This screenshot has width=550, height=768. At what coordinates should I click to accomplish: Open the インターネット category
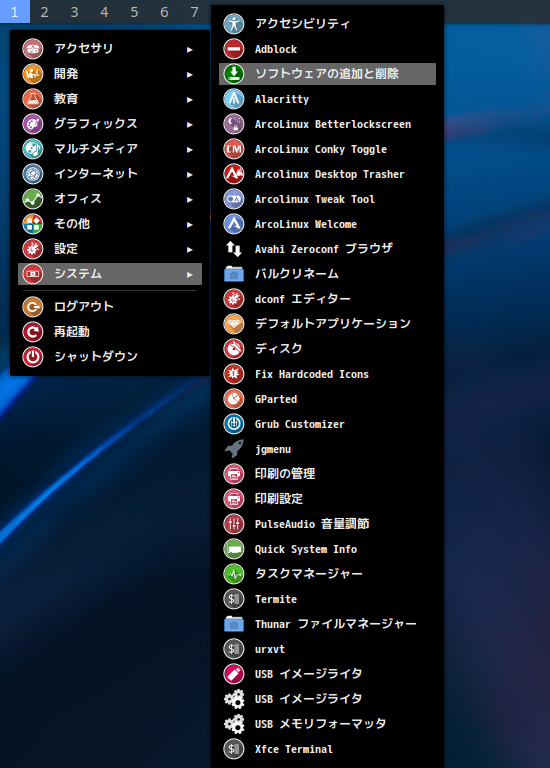pyautogui.click(x=110, y=174)
